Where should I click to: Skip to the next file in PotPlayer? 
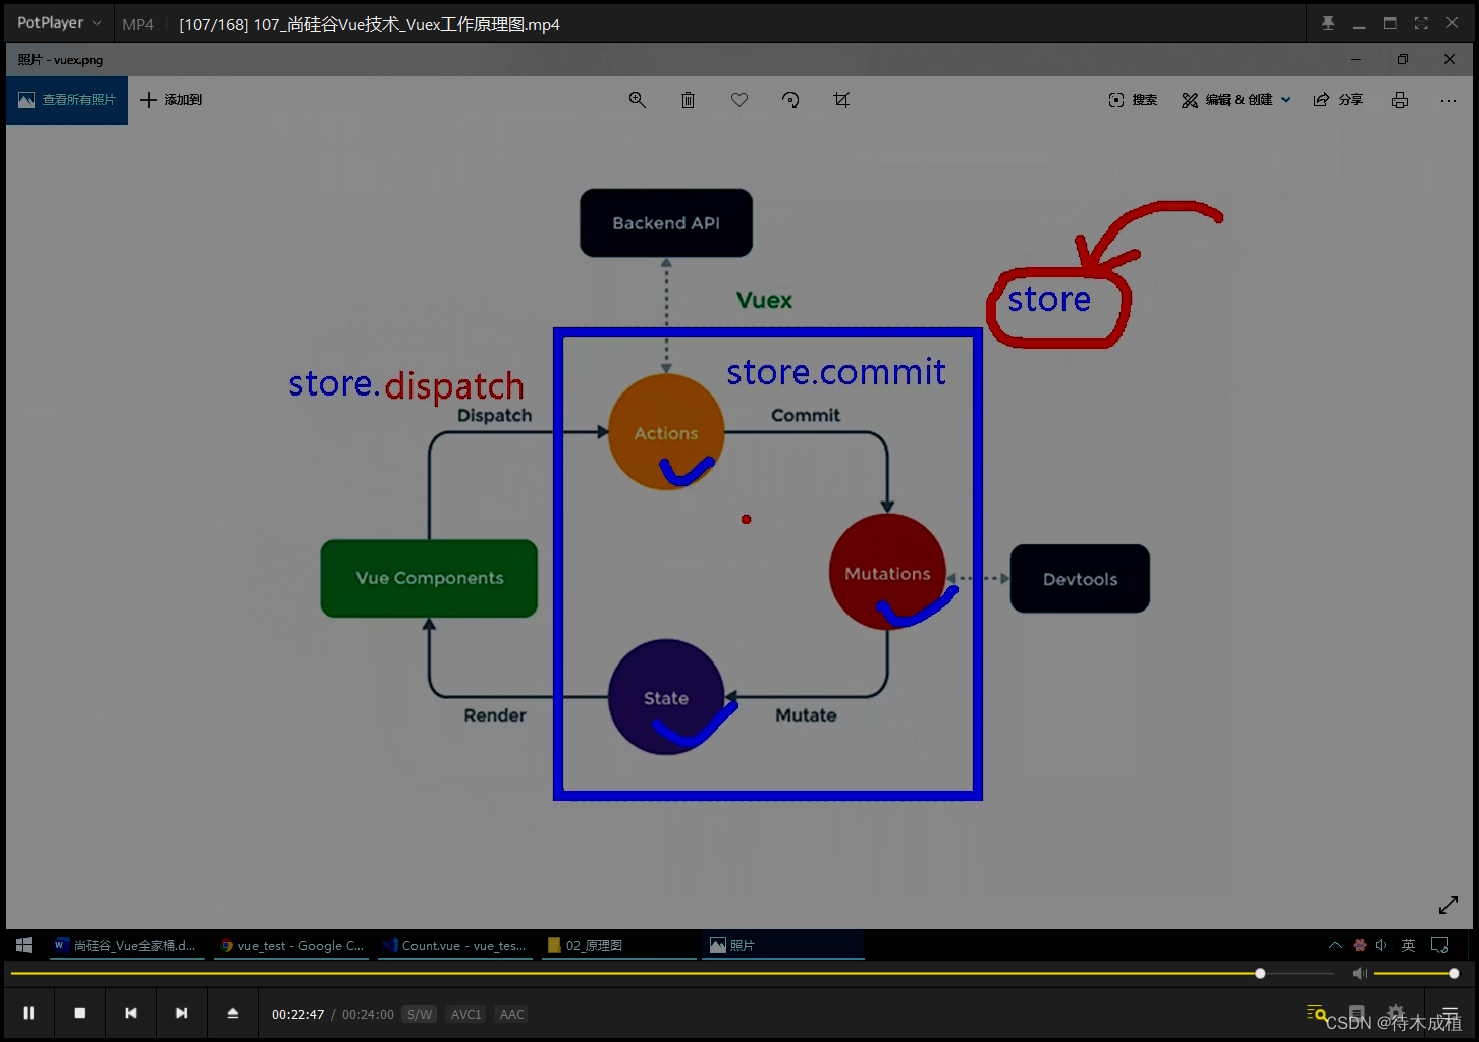pos(182,1013)
